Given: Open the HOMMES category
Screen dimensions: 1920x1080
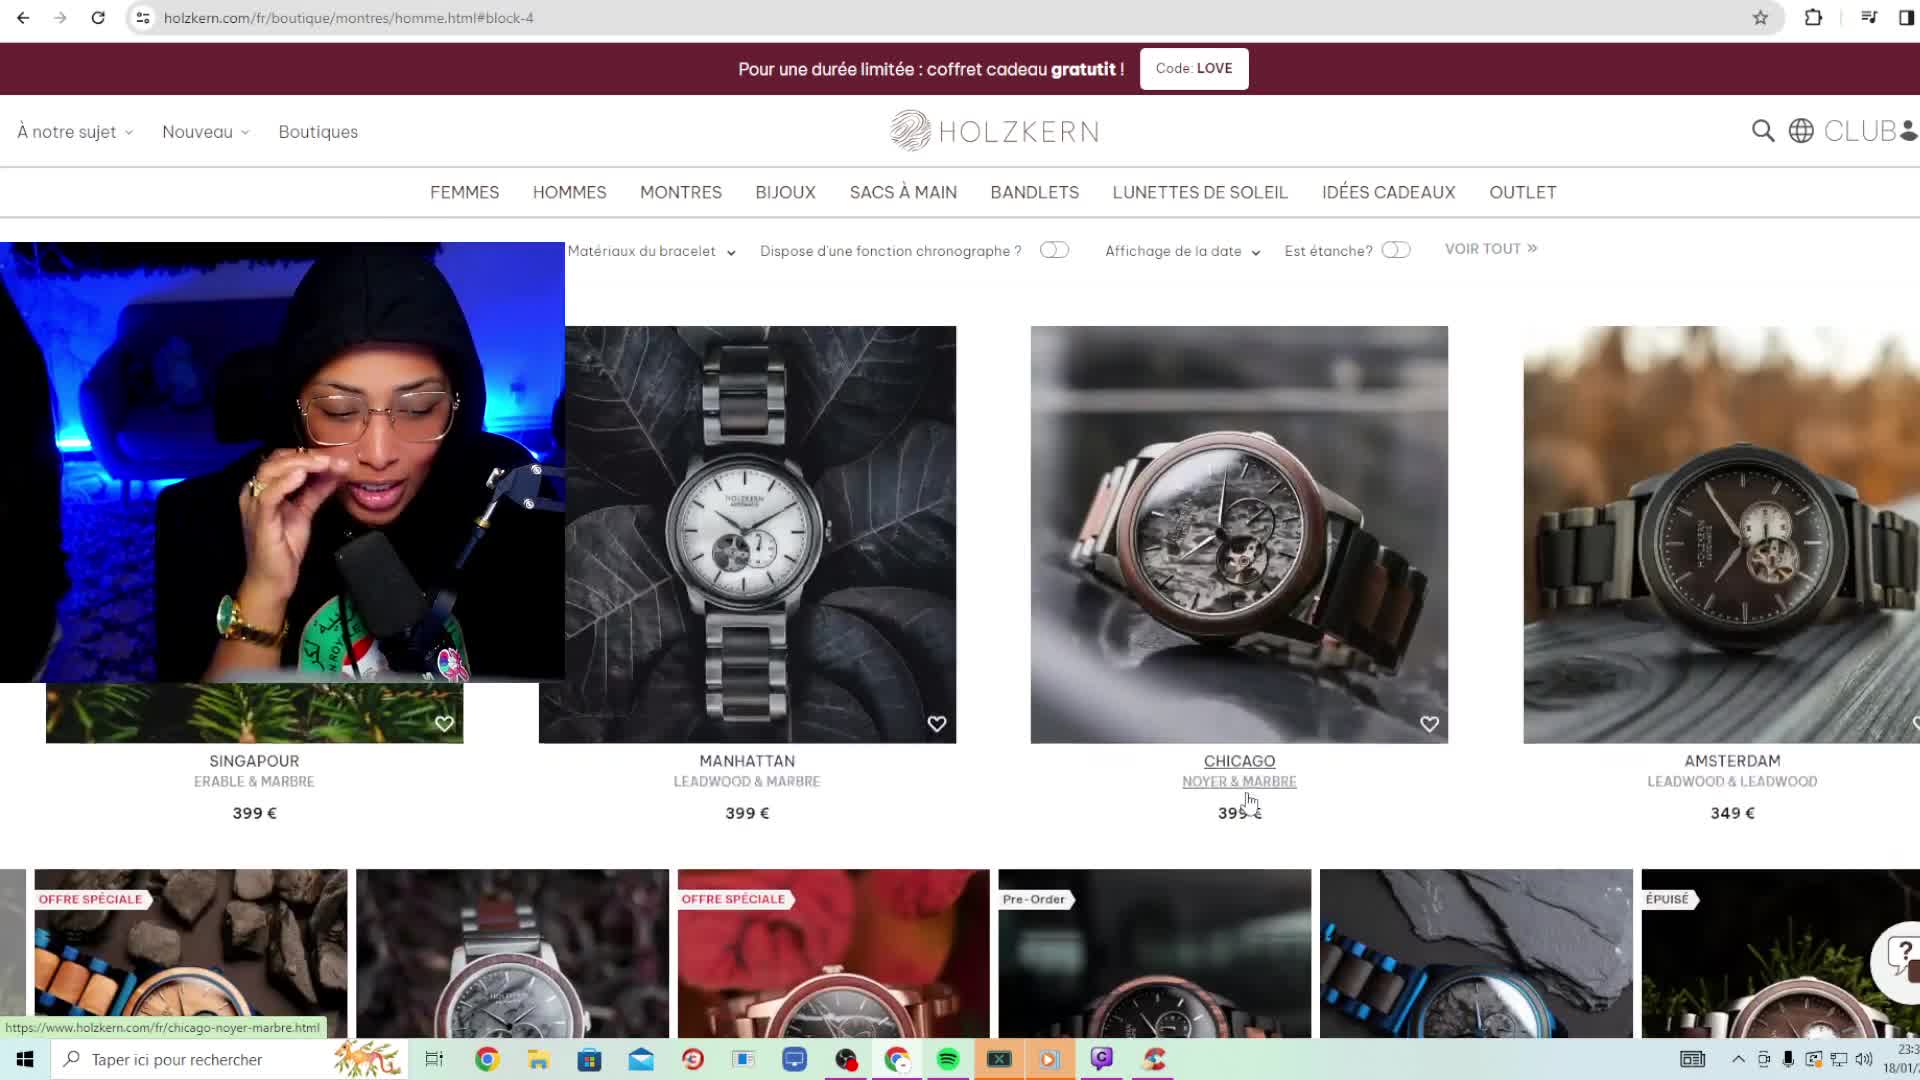Looking at the screenshot, I should [569, 192].
